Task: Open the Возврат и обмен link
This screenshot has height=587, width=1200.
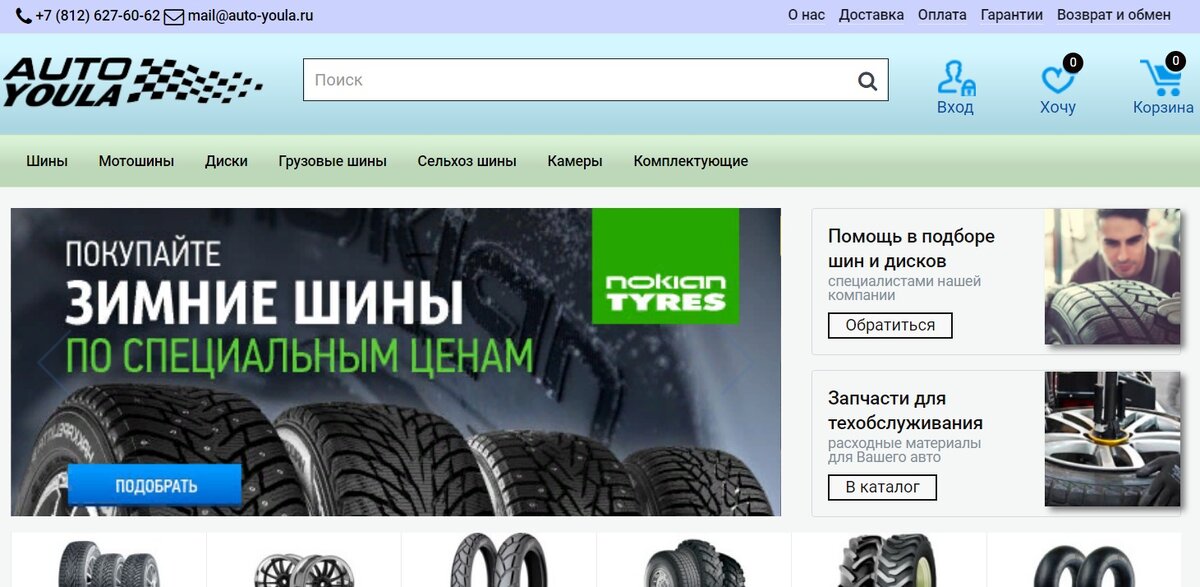Action: pos(1114,15)
